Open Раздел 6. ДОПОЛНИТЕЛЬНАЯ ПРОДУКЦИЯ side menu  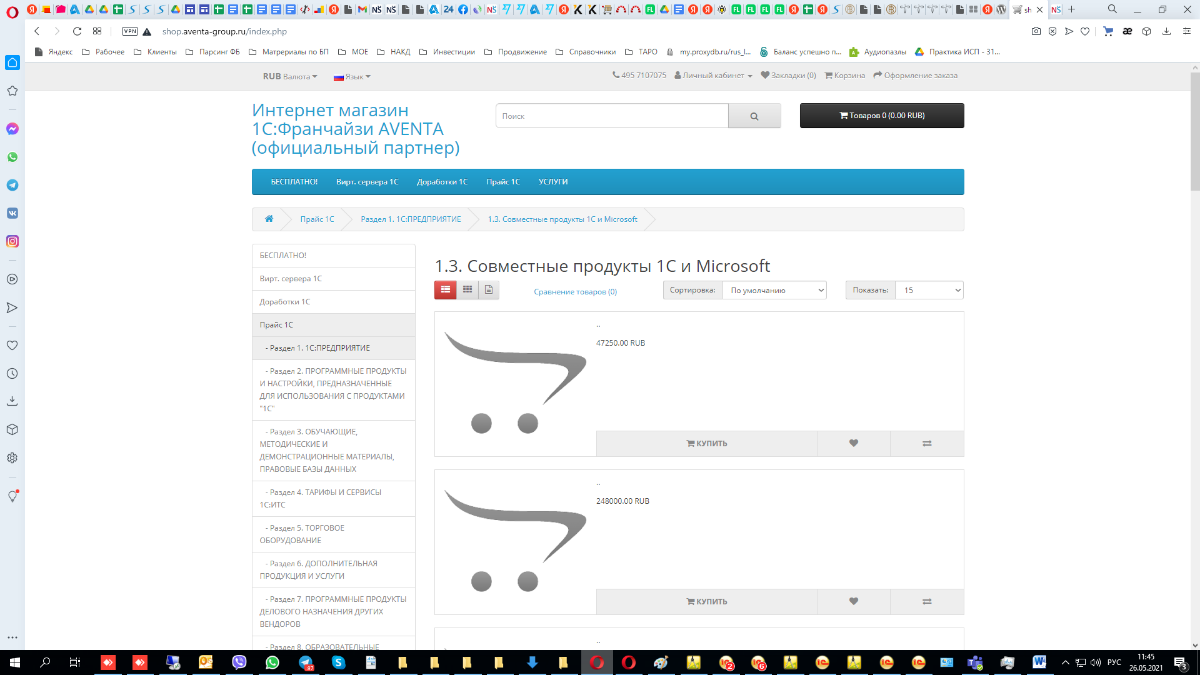coord(334,570)
